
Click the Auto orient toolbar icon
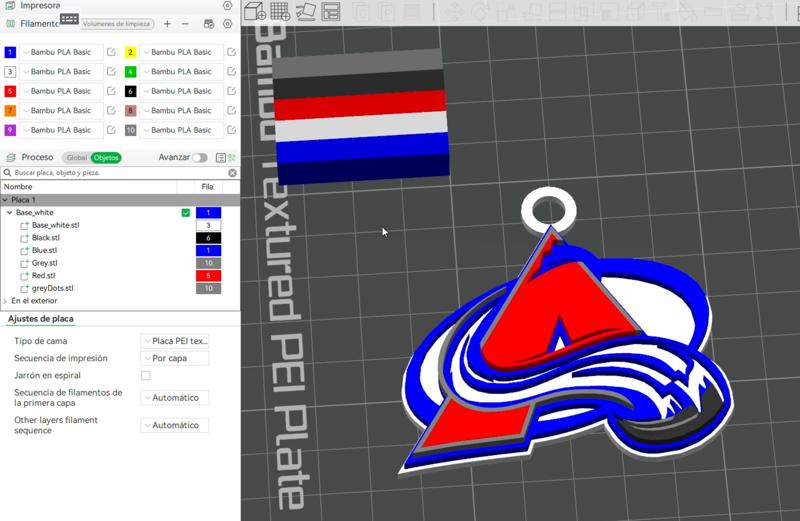pyautogui.click(x=306, y=11)
